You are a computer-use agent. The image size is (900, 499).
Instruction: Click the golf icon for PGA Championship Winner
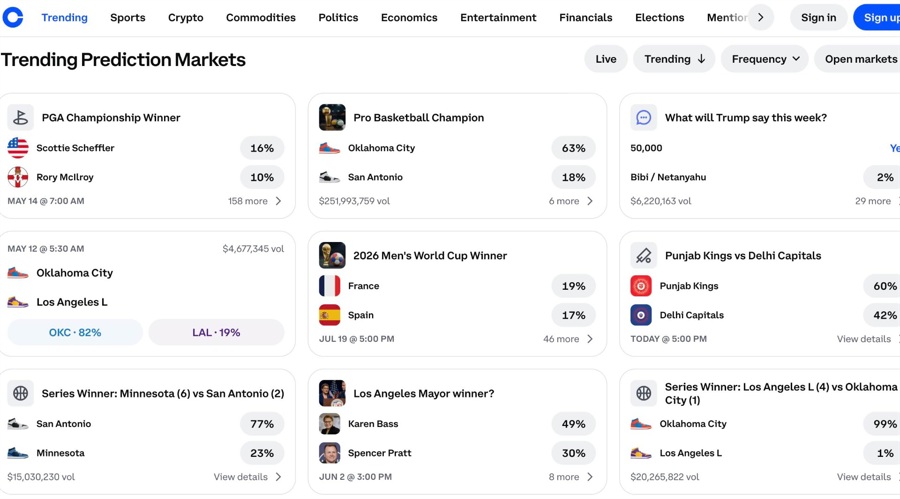pos(20,118)
